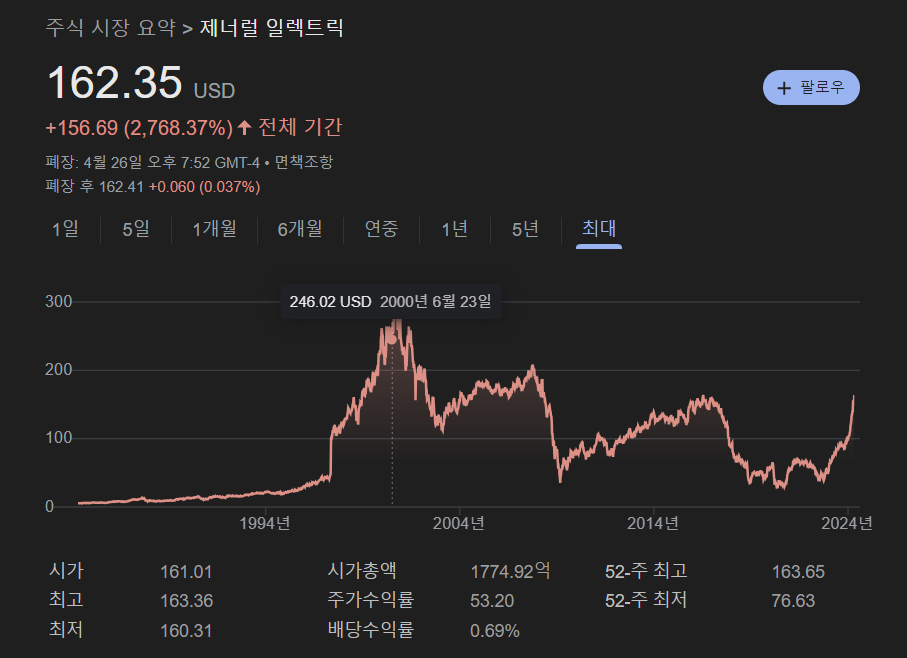The height and width of the screenshot is (658, 907).
Task: Select the 5일 time range
Action: click(134, 229)
